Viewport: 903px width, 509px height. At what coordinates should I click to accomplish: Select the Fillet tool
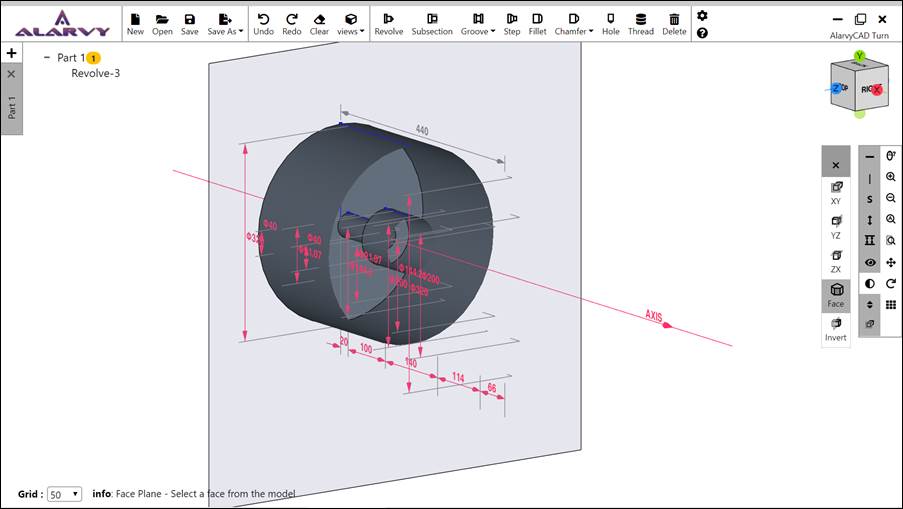[x=537, y=24]
